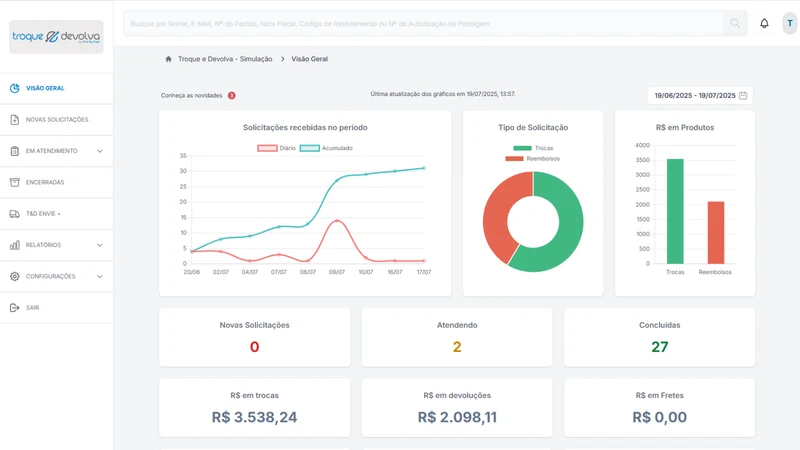Open Em Atendimento menu item
This screenshot has height=450, width=800.
coord(56,151)
